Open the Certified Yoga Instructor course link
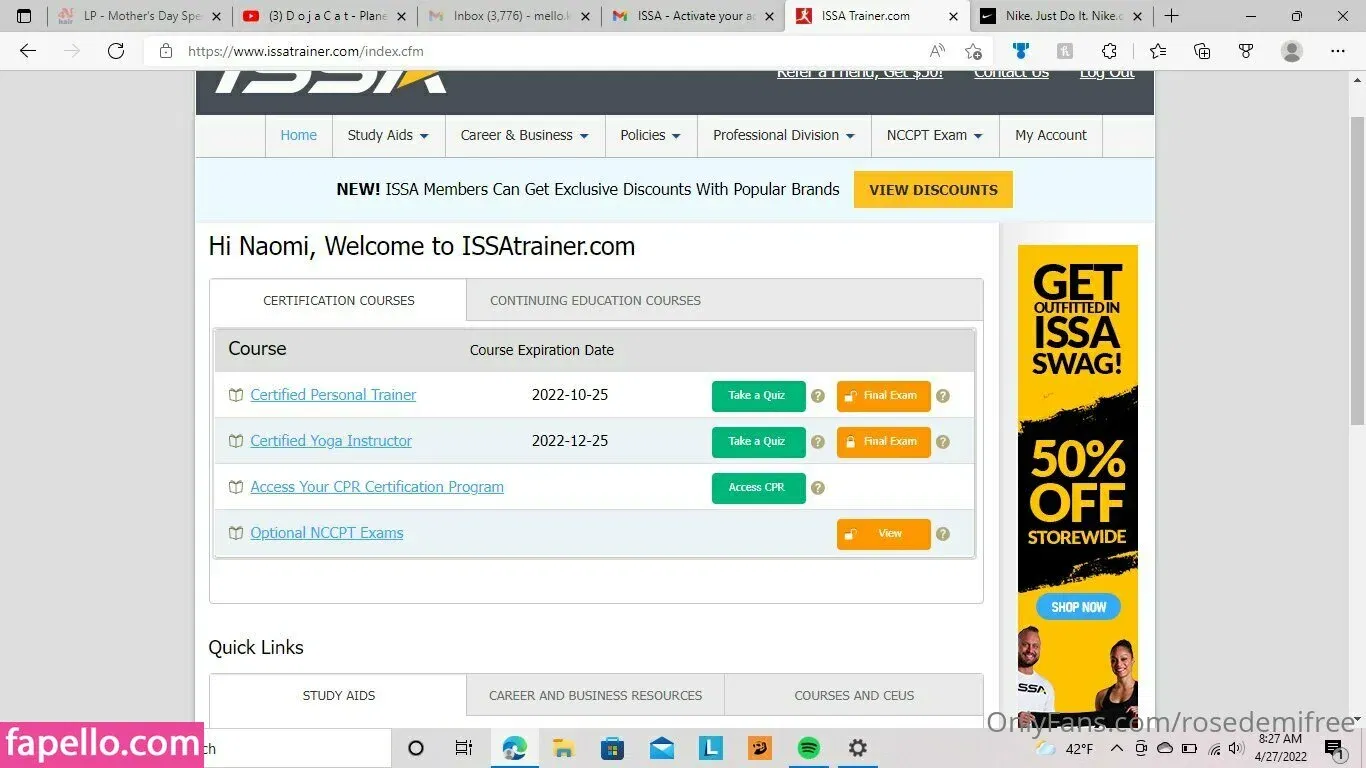Screen dimensions: 1366x768 [331, 441]
